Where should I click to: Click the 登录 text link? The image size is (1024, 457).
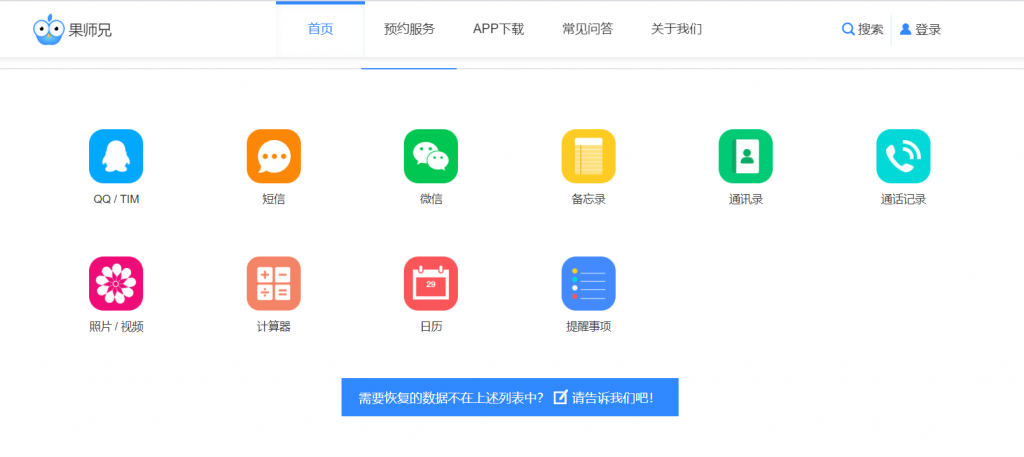click(x=928, y=29)
